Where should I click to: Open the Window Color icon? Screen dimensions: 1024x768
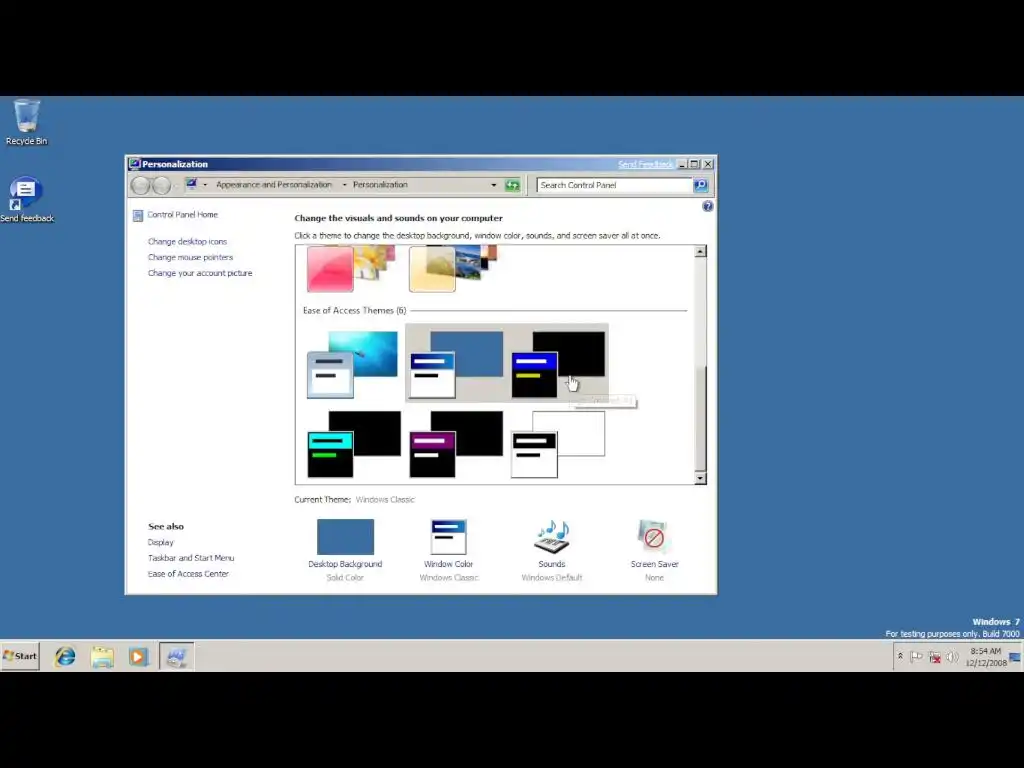click(449, 537)
